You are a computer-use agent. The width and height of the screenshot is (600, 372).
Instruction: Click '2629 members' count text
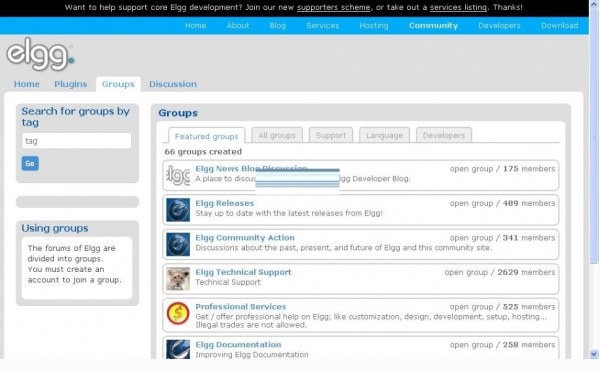tap(526, 272)
